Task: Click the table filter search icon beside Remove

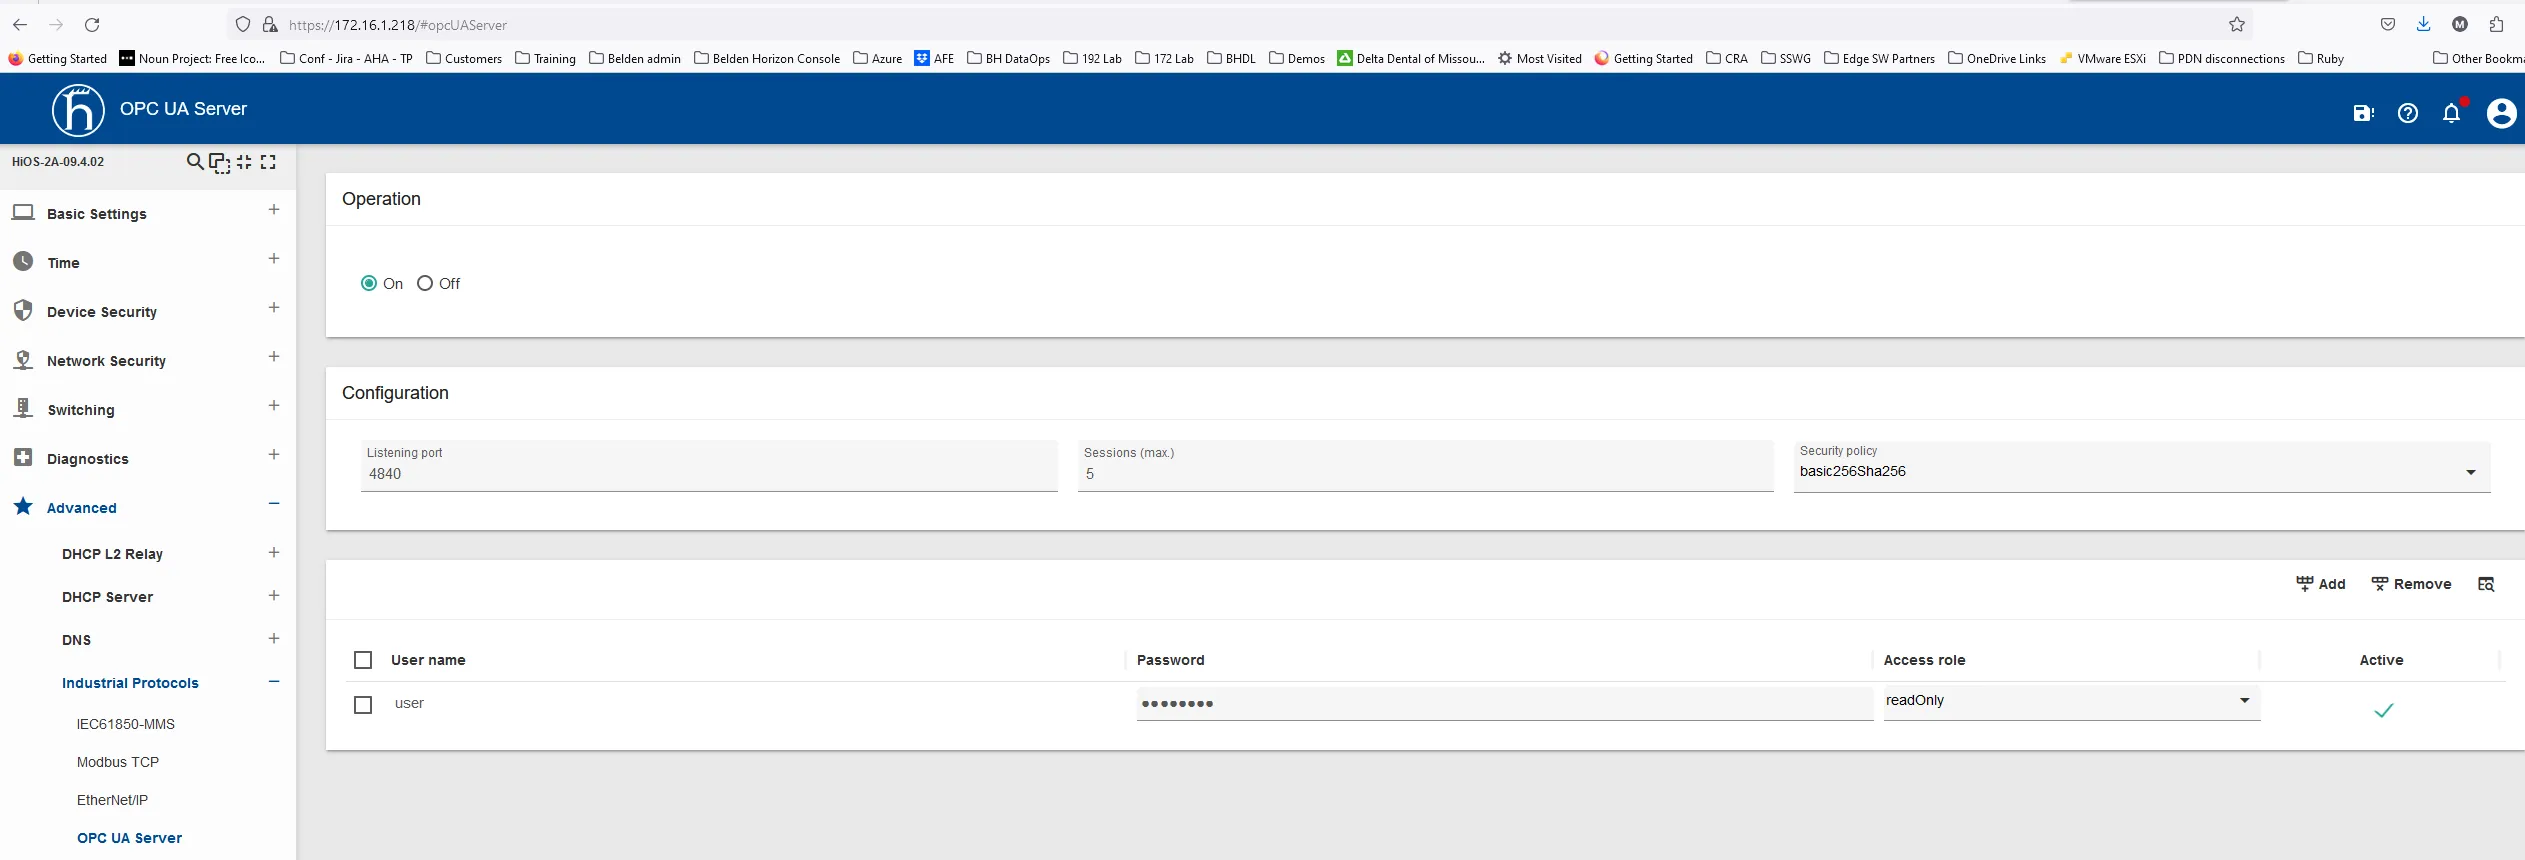Action: point(2486,584)
